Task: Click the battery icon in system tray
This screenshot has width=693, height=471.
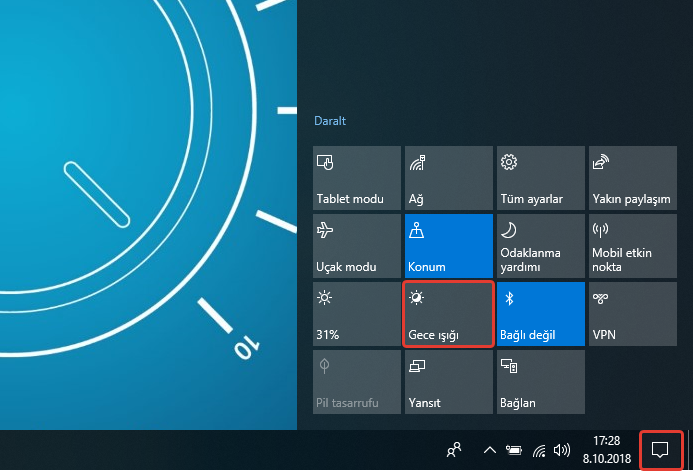Action: tap(515, 450)
